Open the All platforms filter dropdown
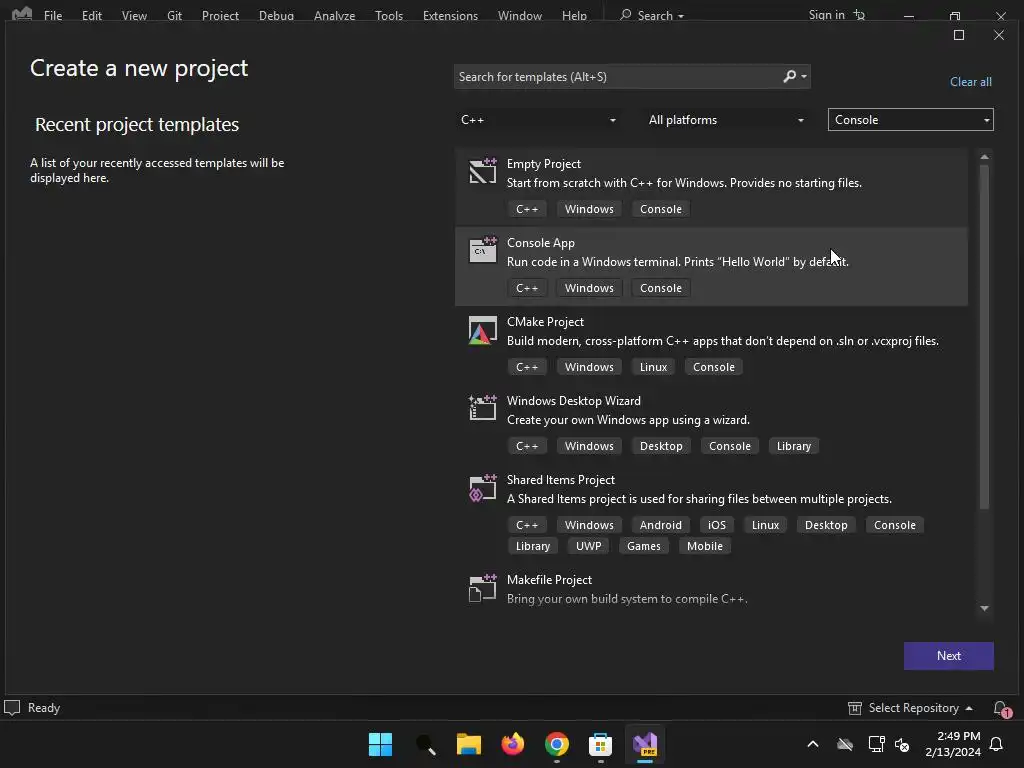Image resolution: width=1024 pixels, height=768 pixels. pos(725,120)
